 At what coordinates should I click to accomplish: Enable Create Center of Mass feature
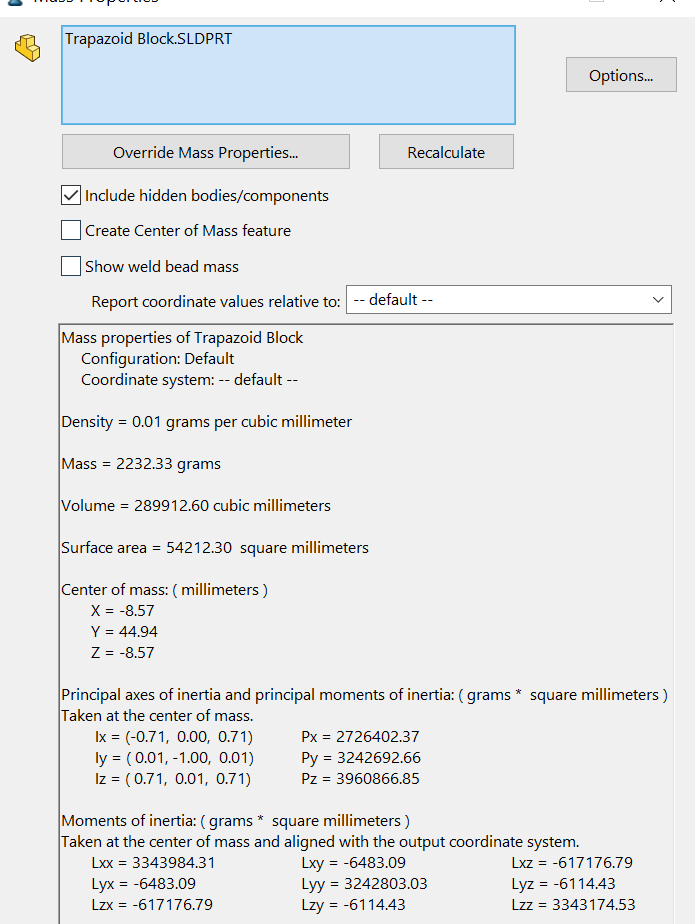pyautogui.click(x=71, y=231)
